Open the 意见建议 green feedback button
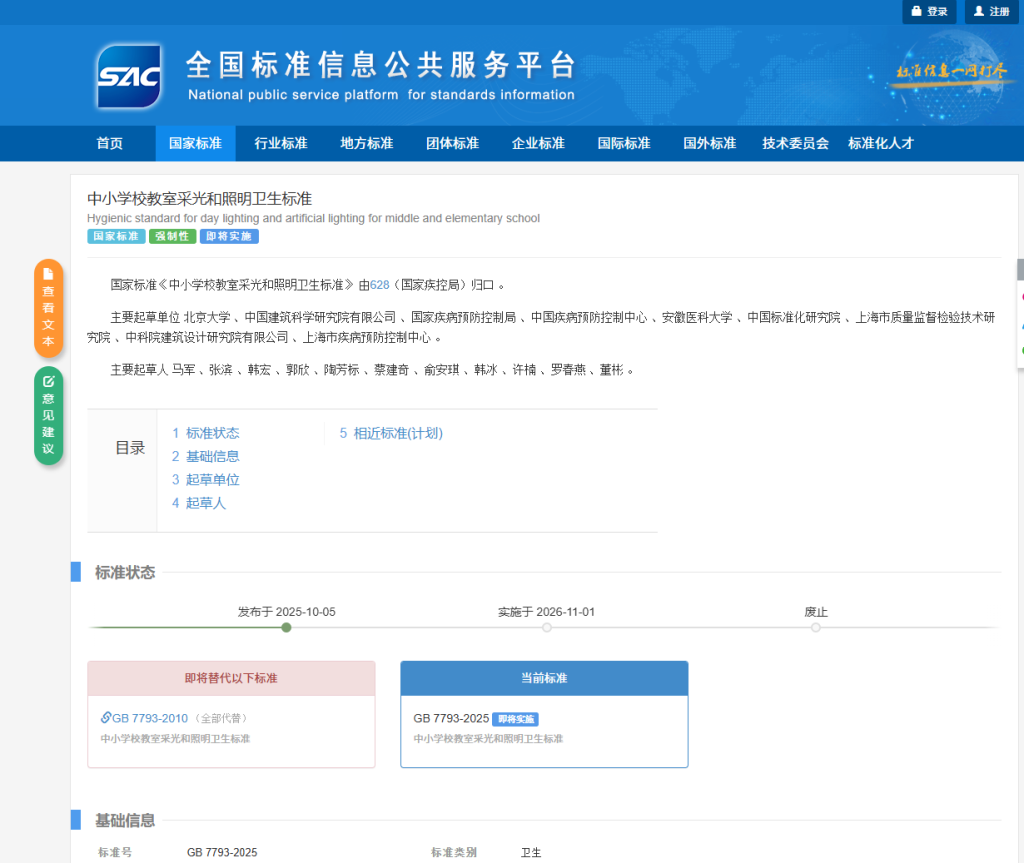The image size is (1024, 863). pos(48,415)
